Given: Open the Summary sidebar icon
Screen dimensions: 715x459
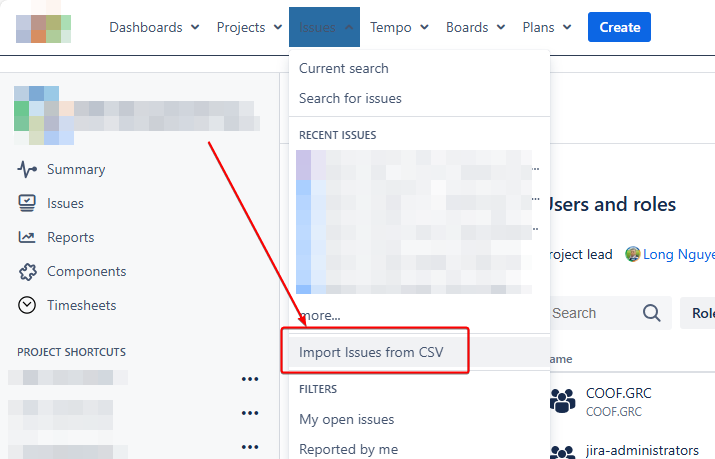Looking at the screenshot, I should point(27,169).
